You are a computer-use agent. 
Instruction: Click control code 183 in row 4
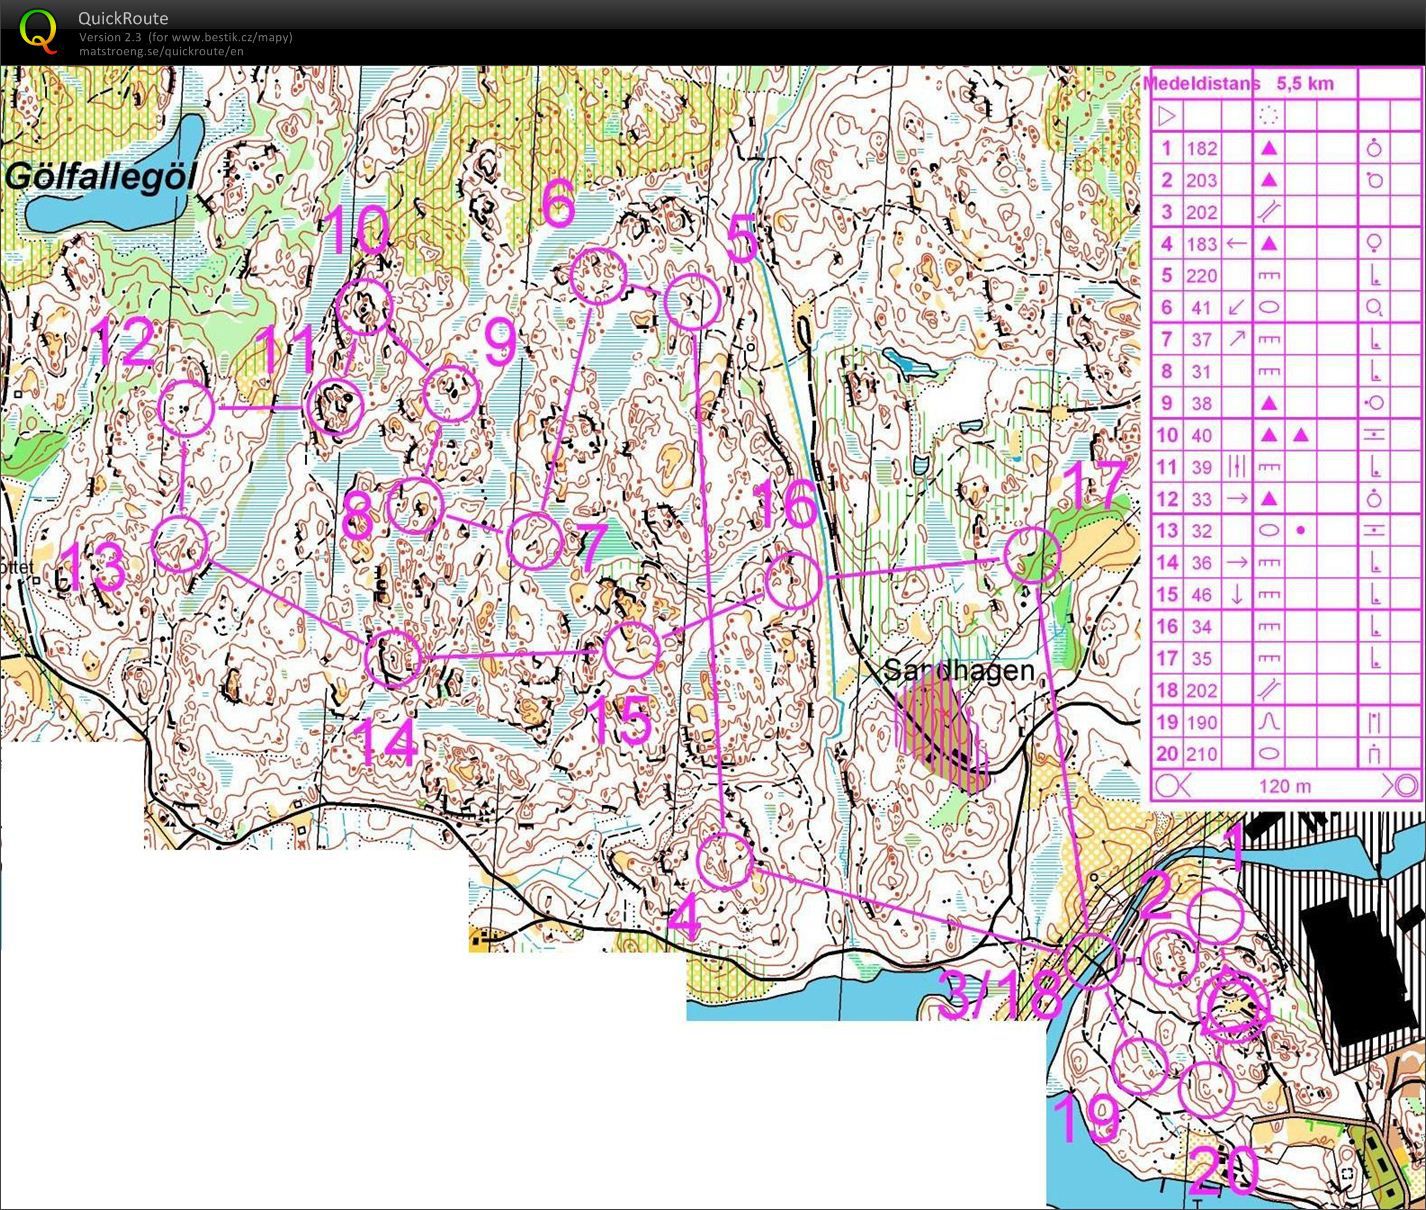click(1202, 243)
